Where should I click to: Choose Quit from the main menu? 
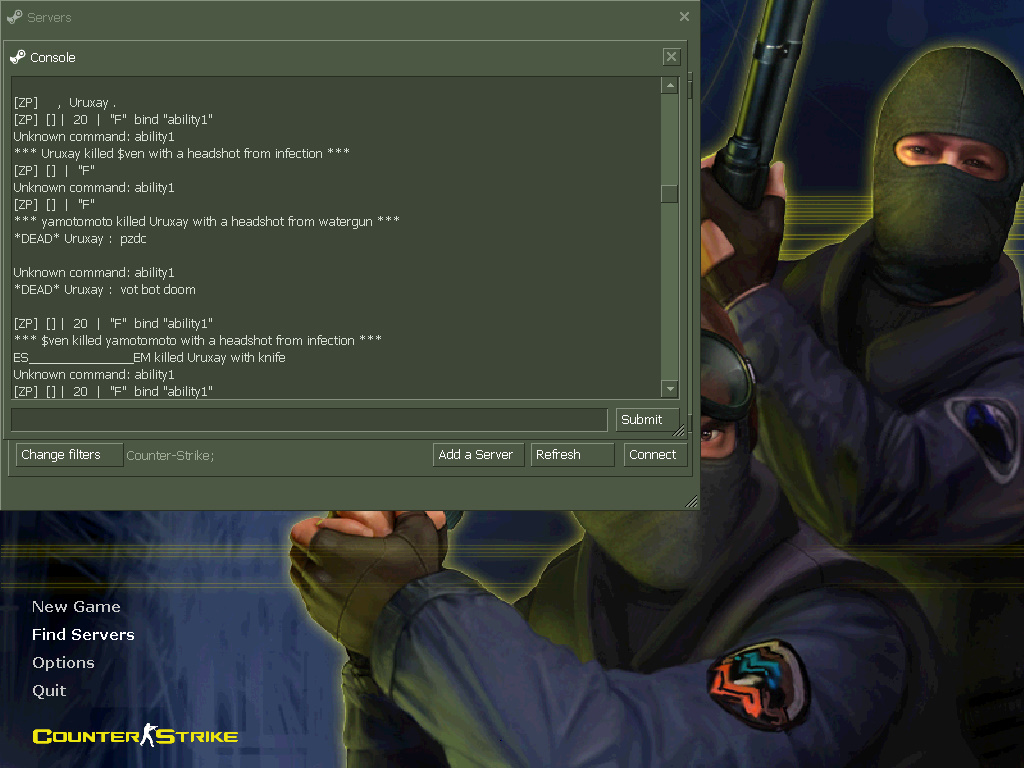point(49,691)
